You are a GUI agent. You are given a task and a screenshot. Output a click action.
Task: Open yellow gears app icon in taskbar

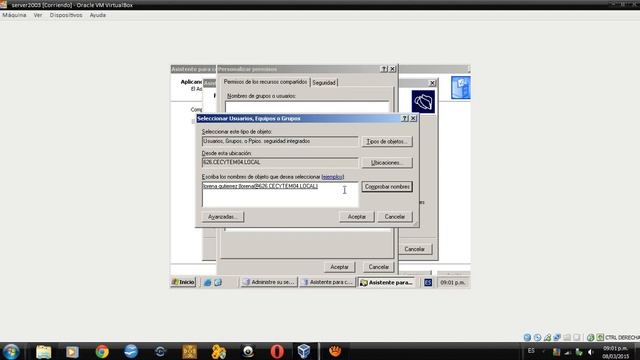(218, 351)
